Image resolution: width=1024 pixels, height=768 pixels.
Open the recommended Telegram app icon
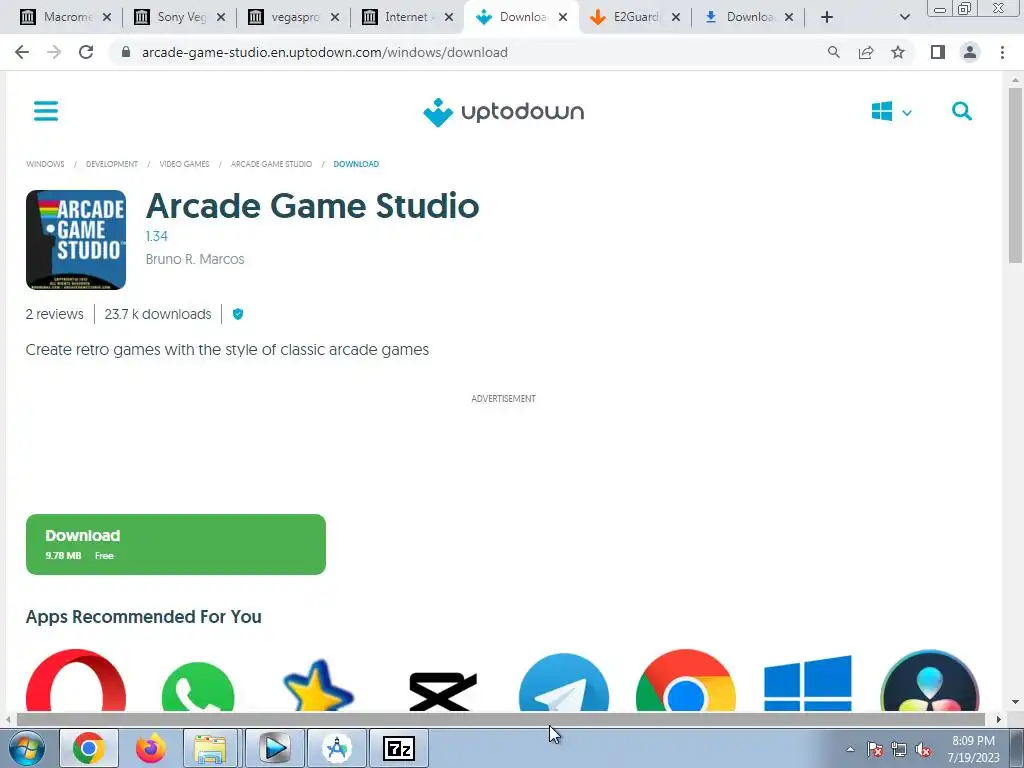coord(564,682)
